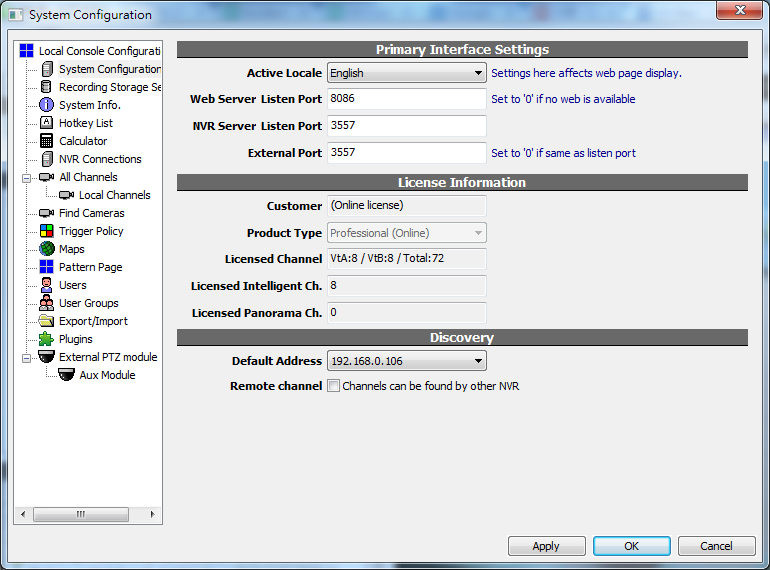Open the Active Locale dropdown
Image resolution: width=770 pixels, height=570 pixels.
click(407, 73)
